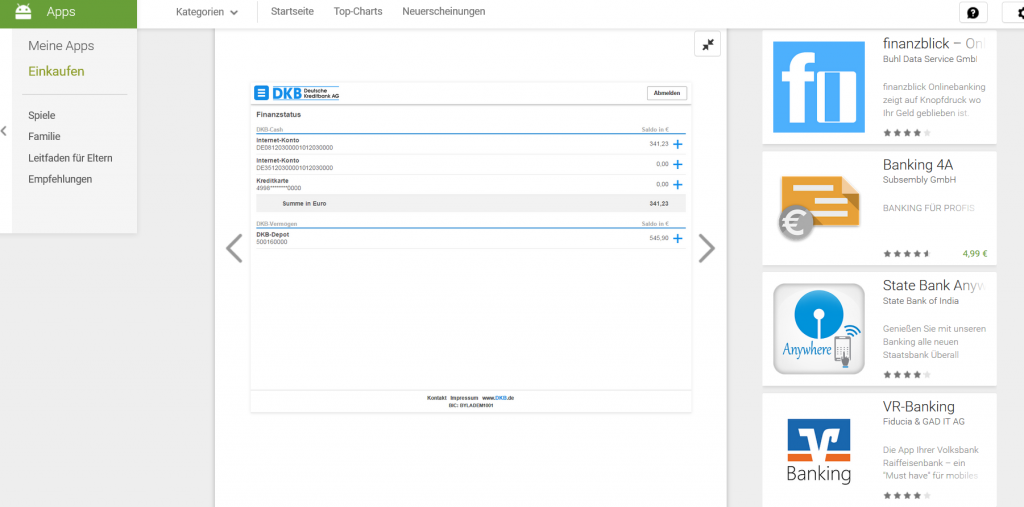Screen dimensions: 1024x507
Task: Open Spiele category link
Action: click(42, 116)
